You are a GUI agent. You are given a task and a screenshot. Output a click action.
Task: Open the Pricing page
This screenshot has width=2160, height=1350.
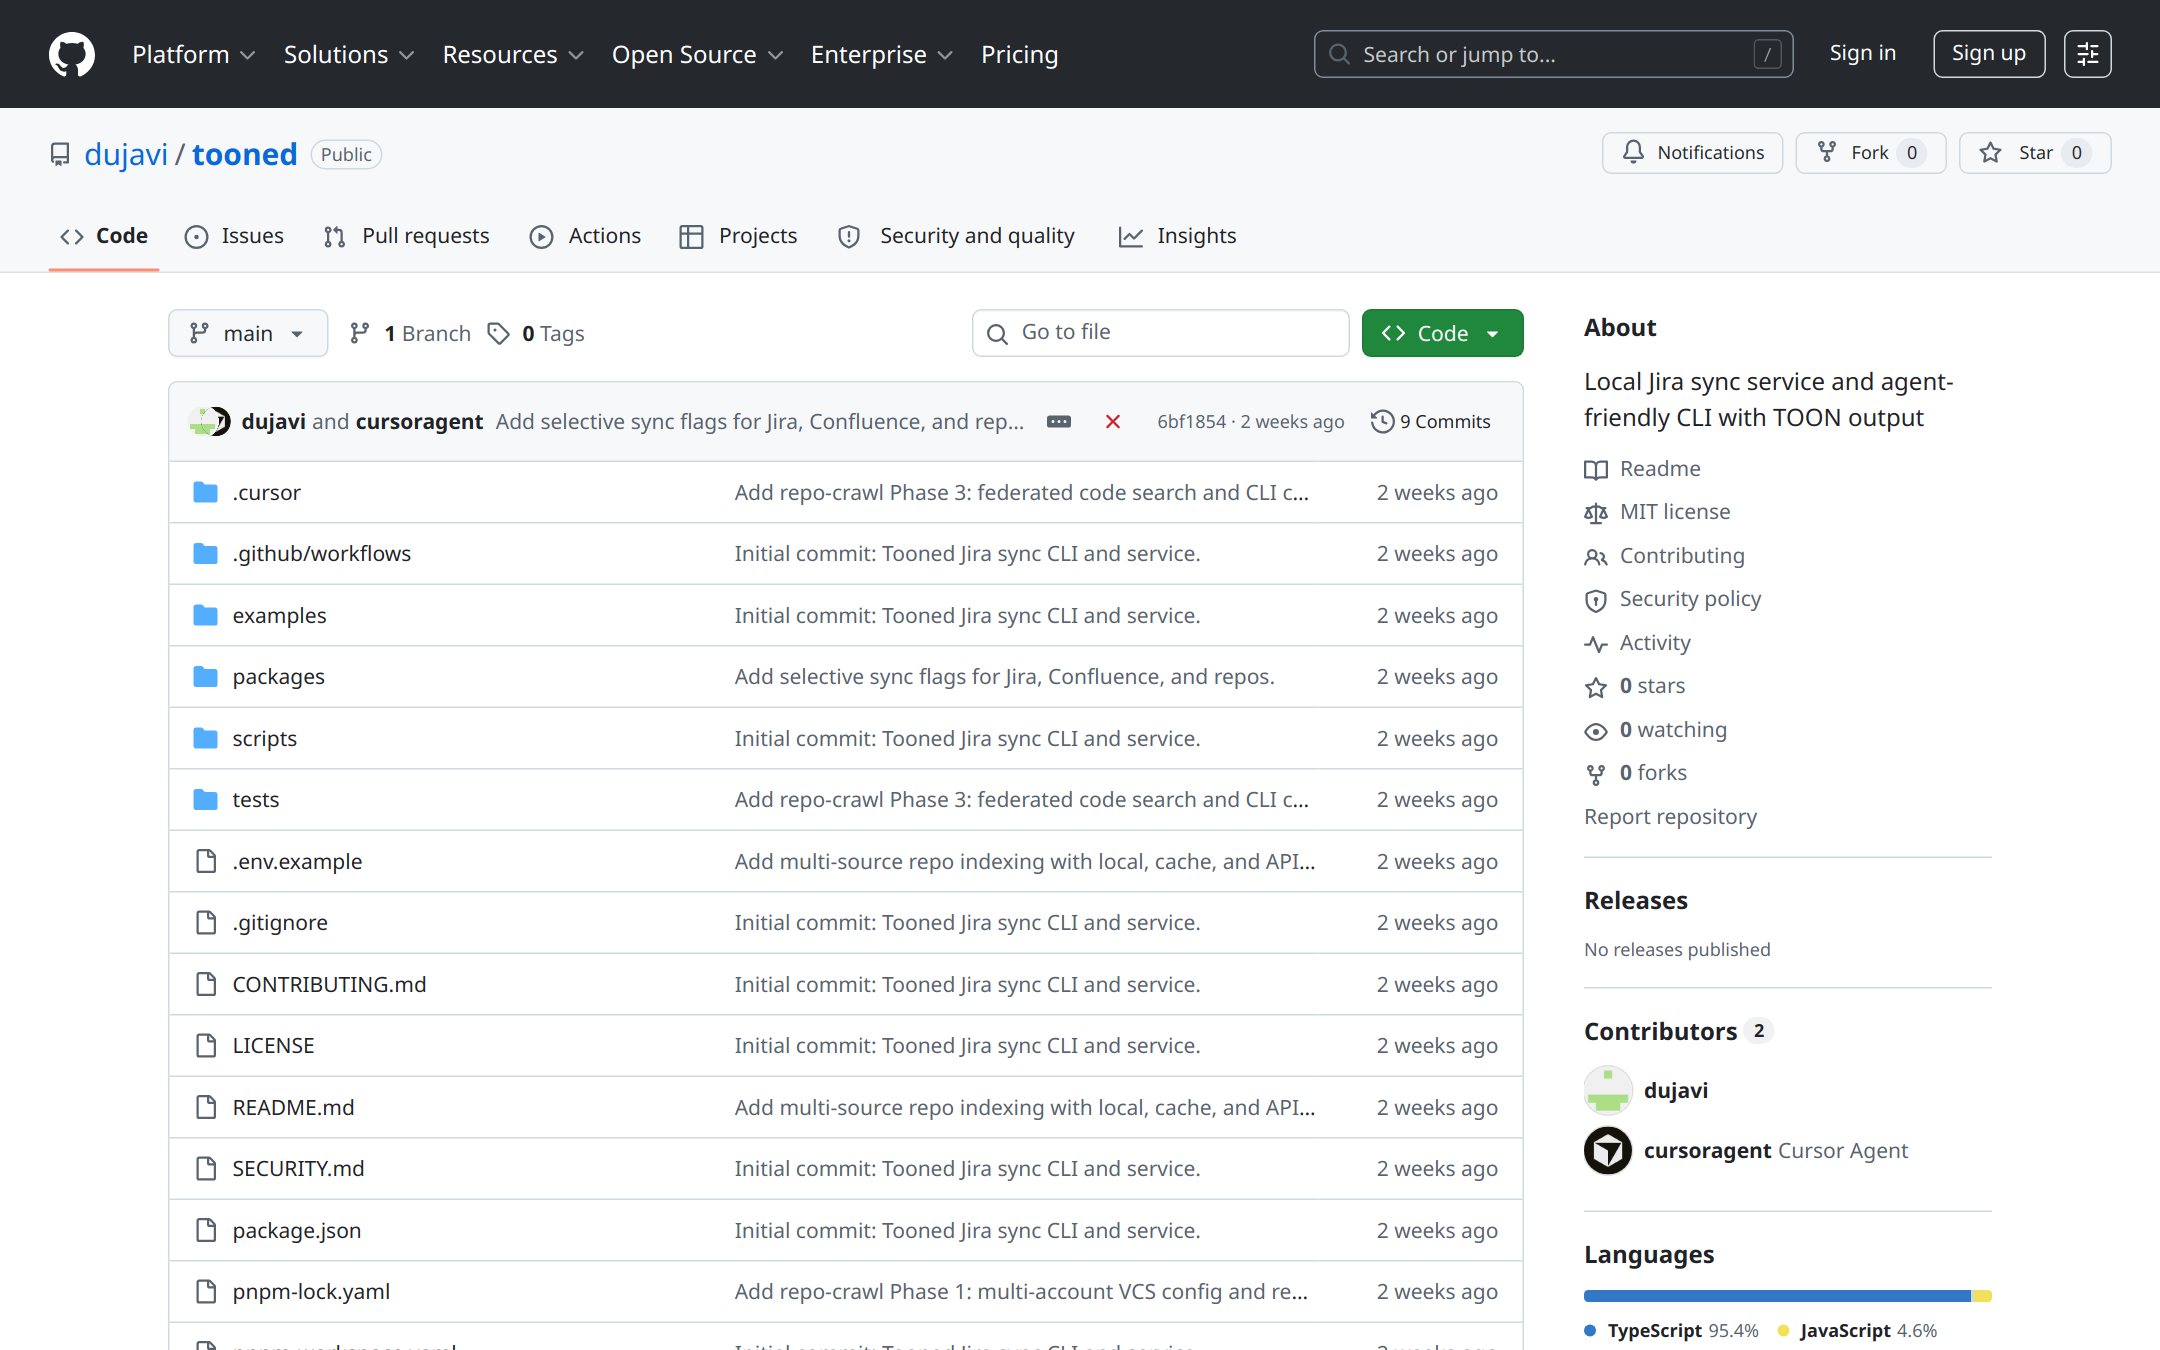click(x=1019, y=54)
